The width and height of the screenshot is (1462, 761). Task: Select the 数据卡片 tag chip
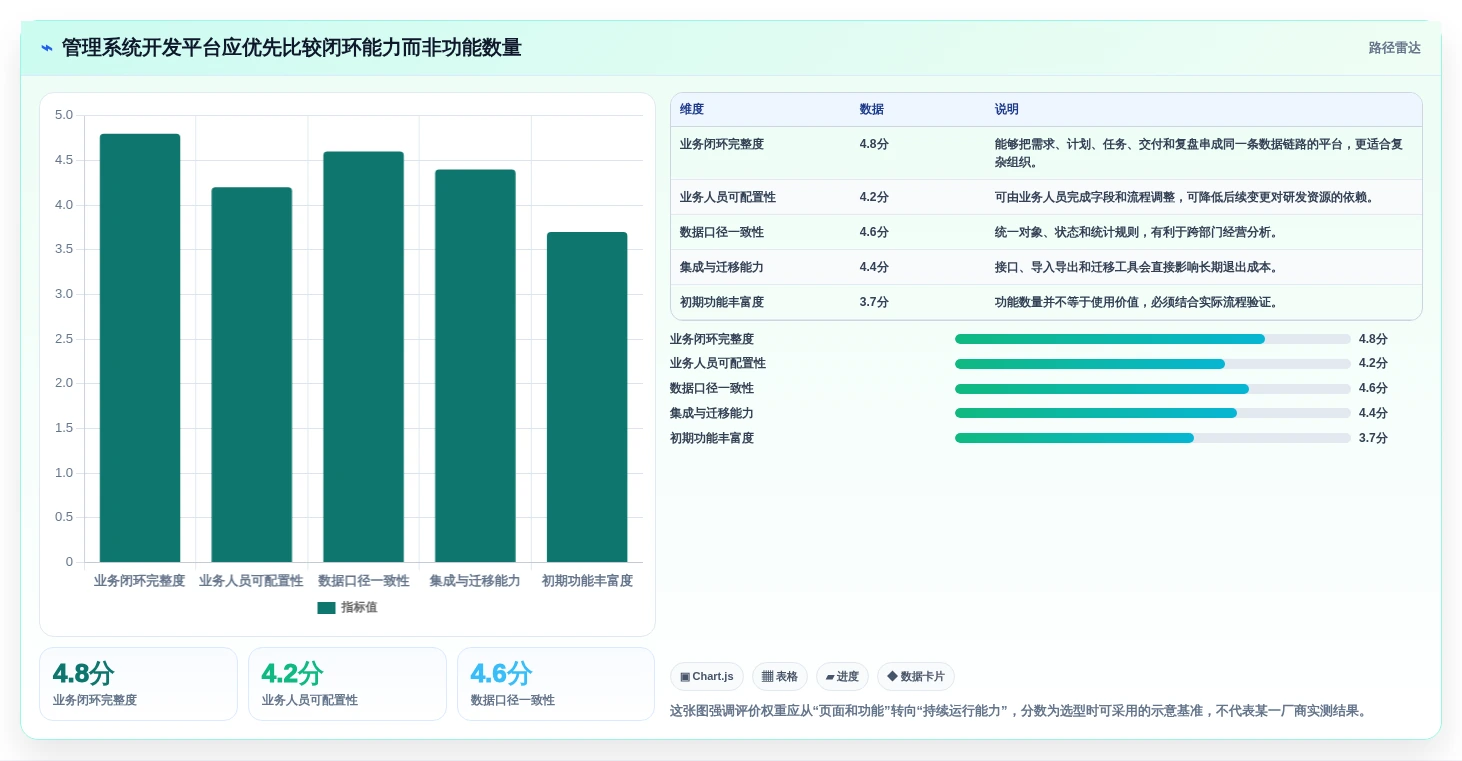coord(916,677)
